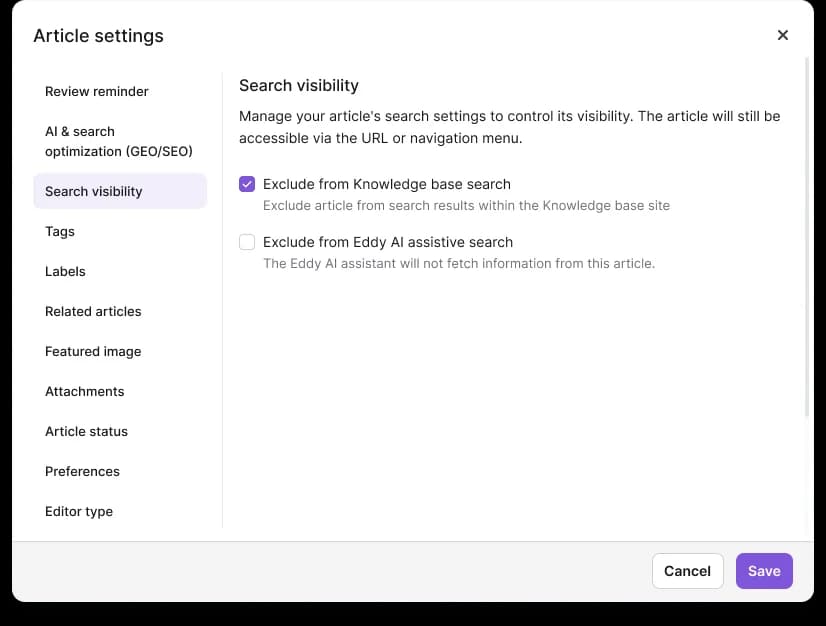Open the Featured image section
This screenshot has width=826, height=626.
(120, 351)
